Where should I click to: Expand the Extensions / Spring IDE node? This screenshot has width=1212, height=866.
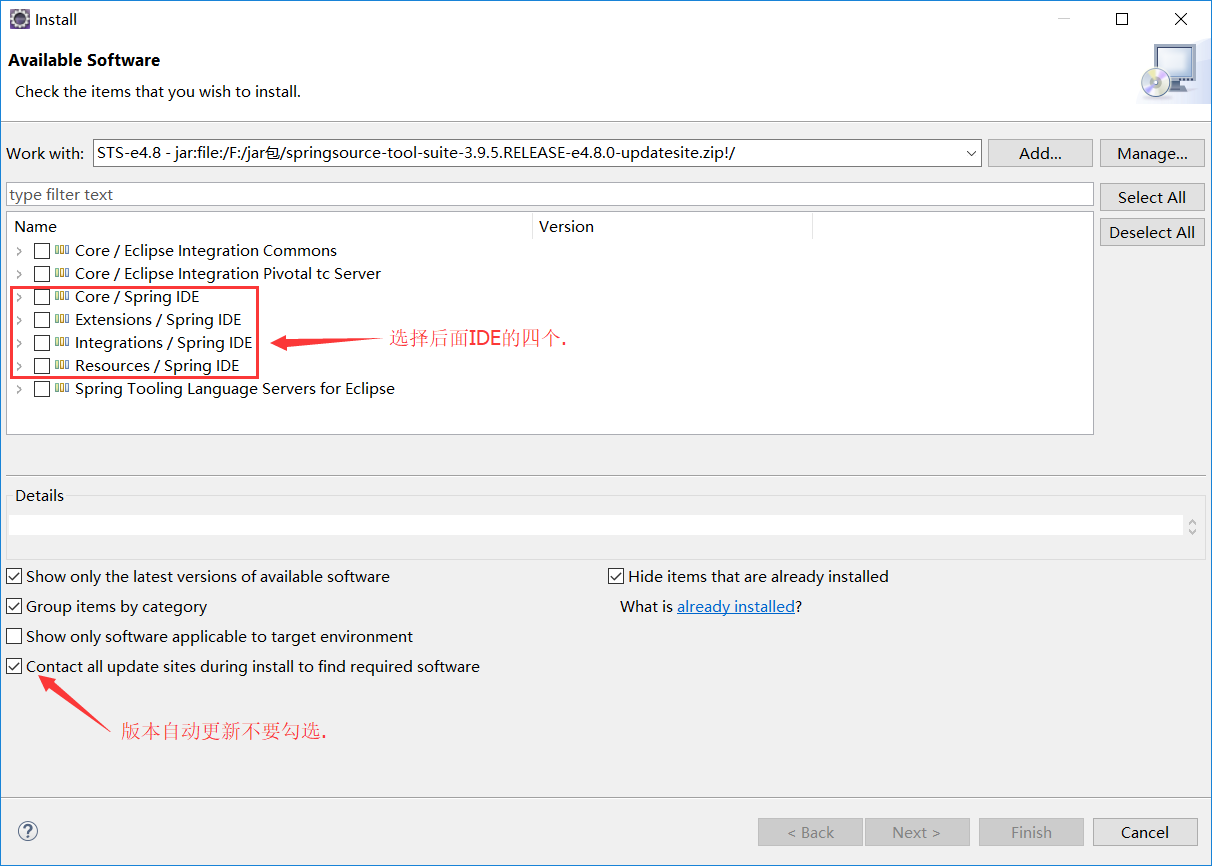pyautogui.click(x=19, y=320)
